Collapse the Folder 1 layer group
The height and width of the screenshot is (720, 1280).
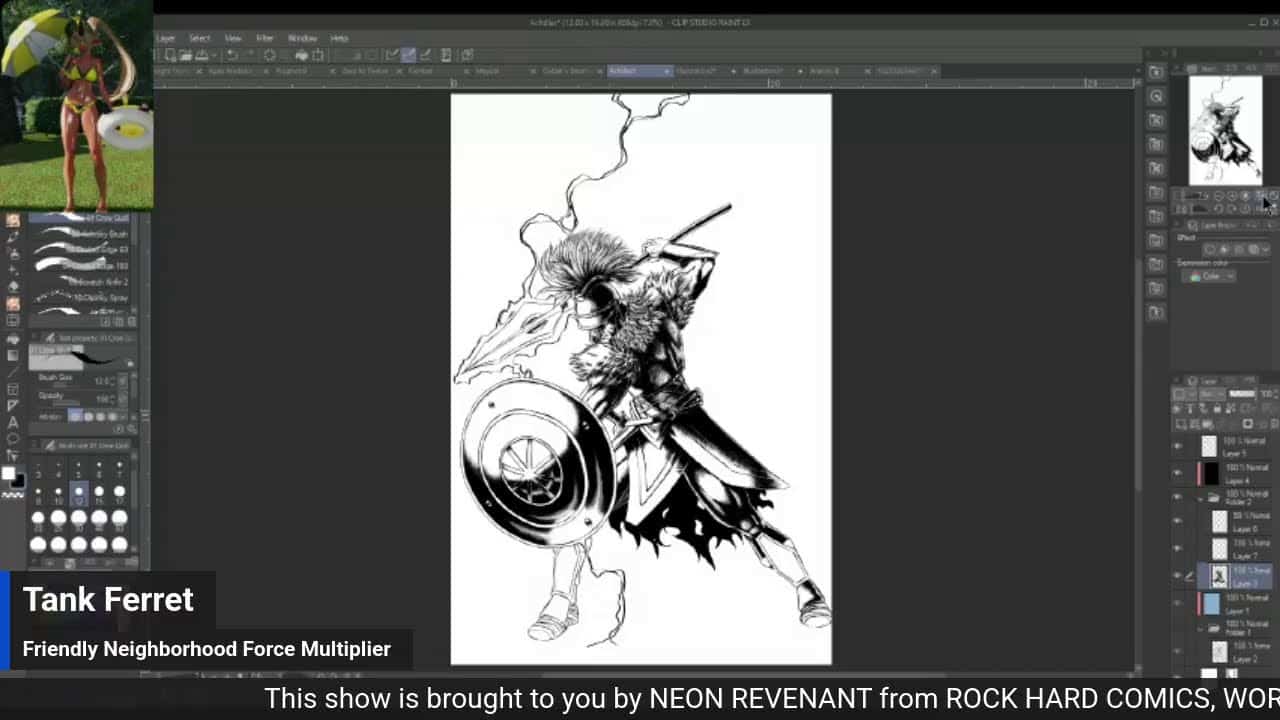tap(1200, 628)
